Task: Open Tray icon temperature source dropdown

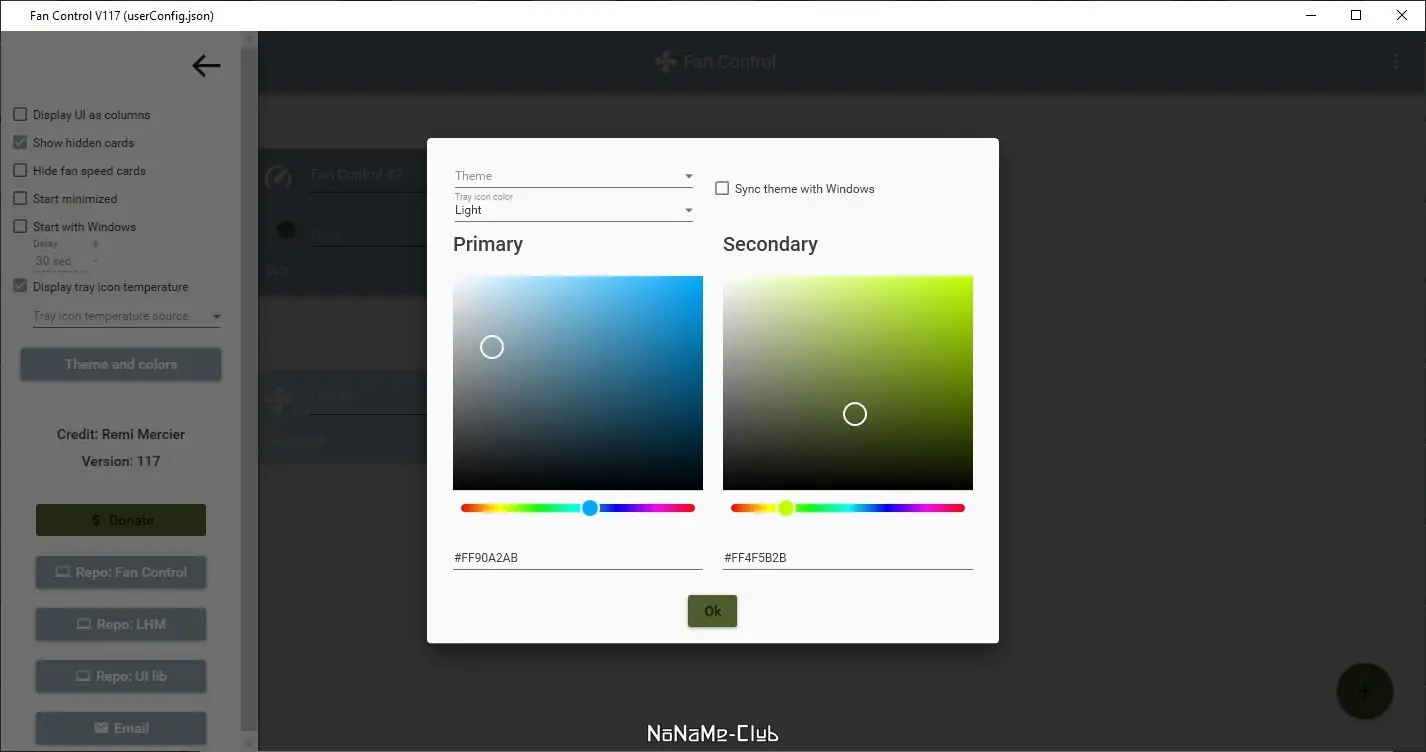Action: click(127, 316)
